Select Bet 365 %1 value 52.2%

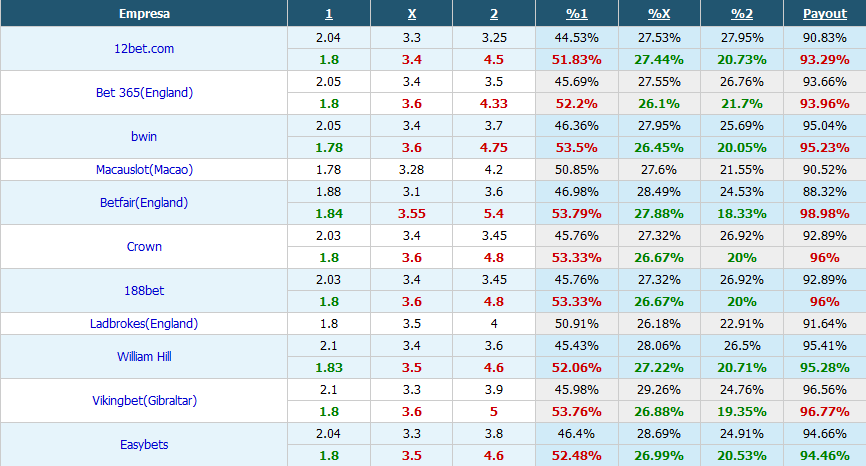(577, 104)
